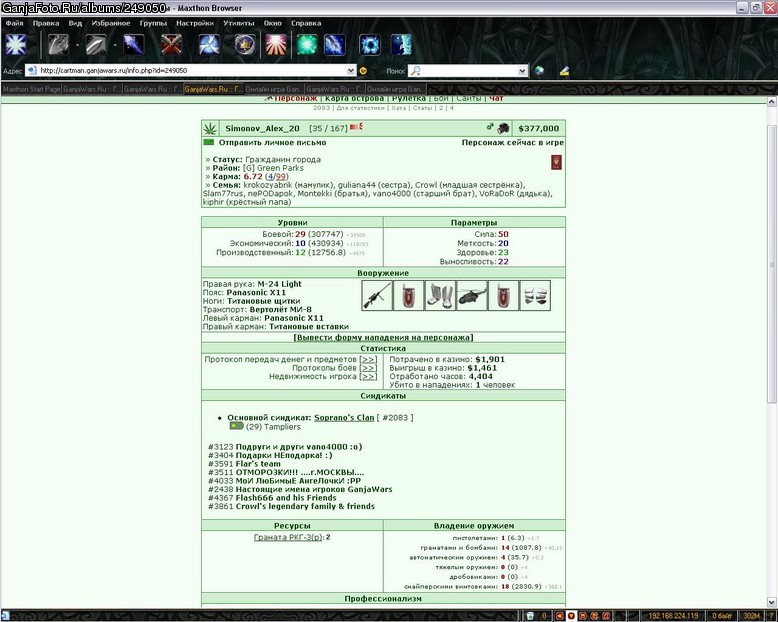This screenshot has width=778, height=622.
Task: Click the green globe icon near search box
Action: point(539,70)
